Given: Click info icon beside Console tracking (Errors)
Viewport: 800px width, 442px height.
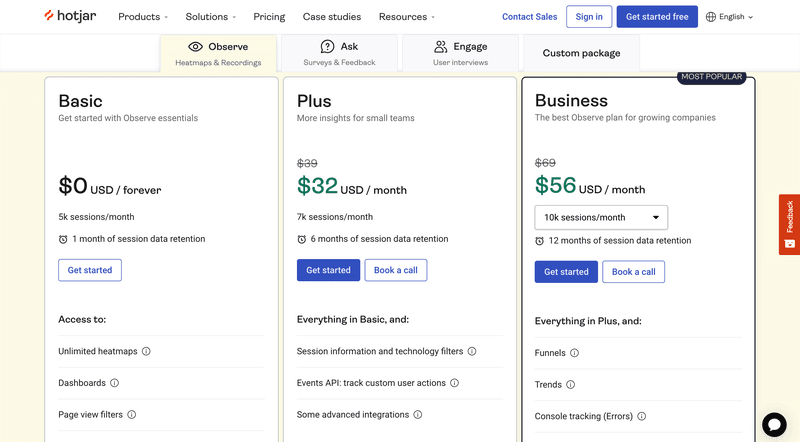Looking at the screenshot, I should (x=642, y=416).
